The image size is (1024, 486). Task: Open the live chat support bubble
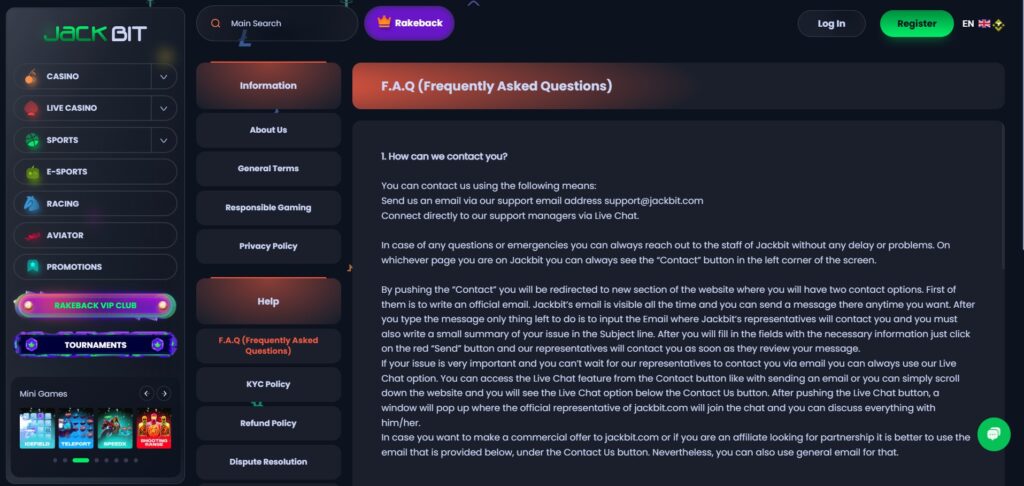(993, 434)
